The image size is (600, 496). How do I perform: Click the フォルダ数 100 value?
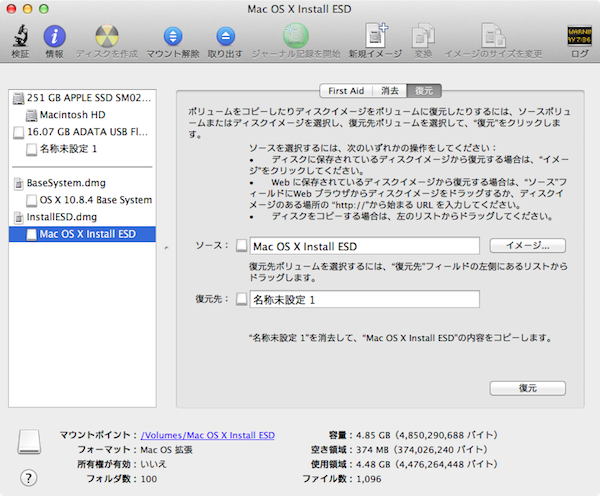[149, 479]
